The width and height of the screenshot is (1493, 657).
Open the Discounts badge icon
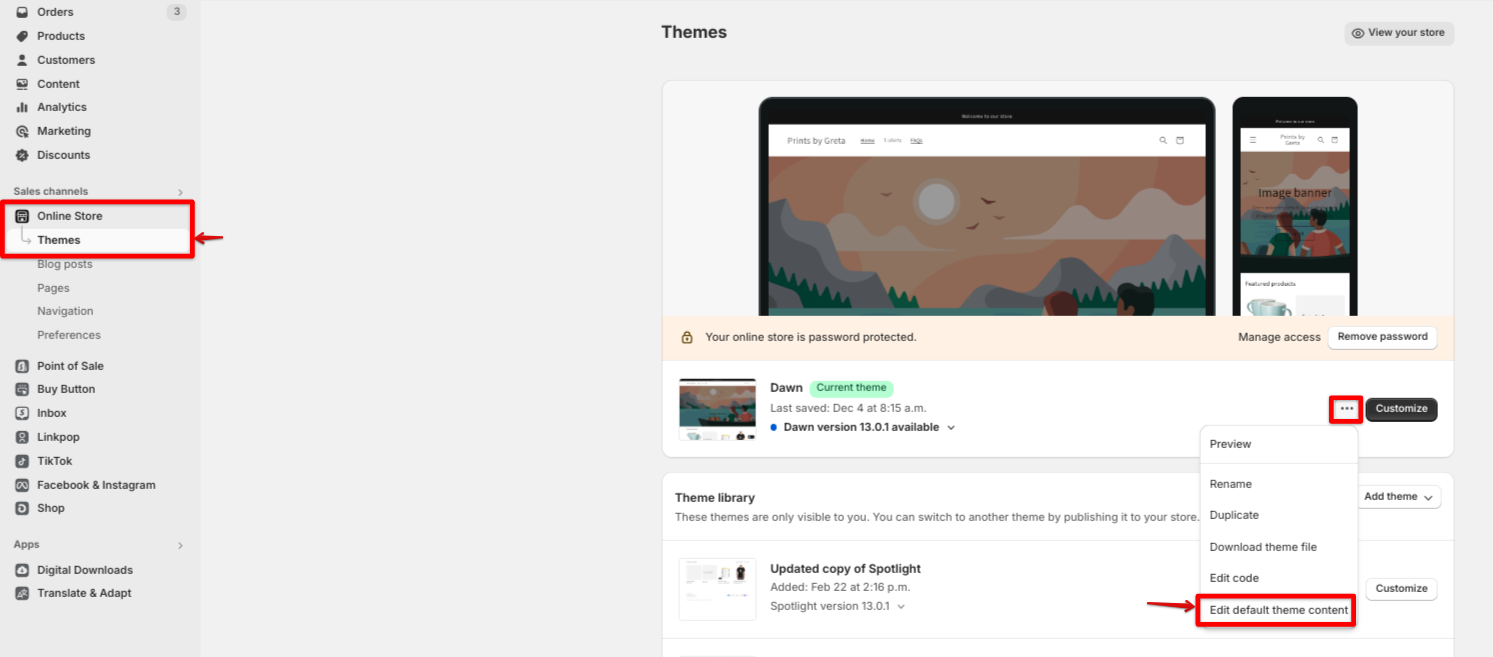(x=22, y=155)
